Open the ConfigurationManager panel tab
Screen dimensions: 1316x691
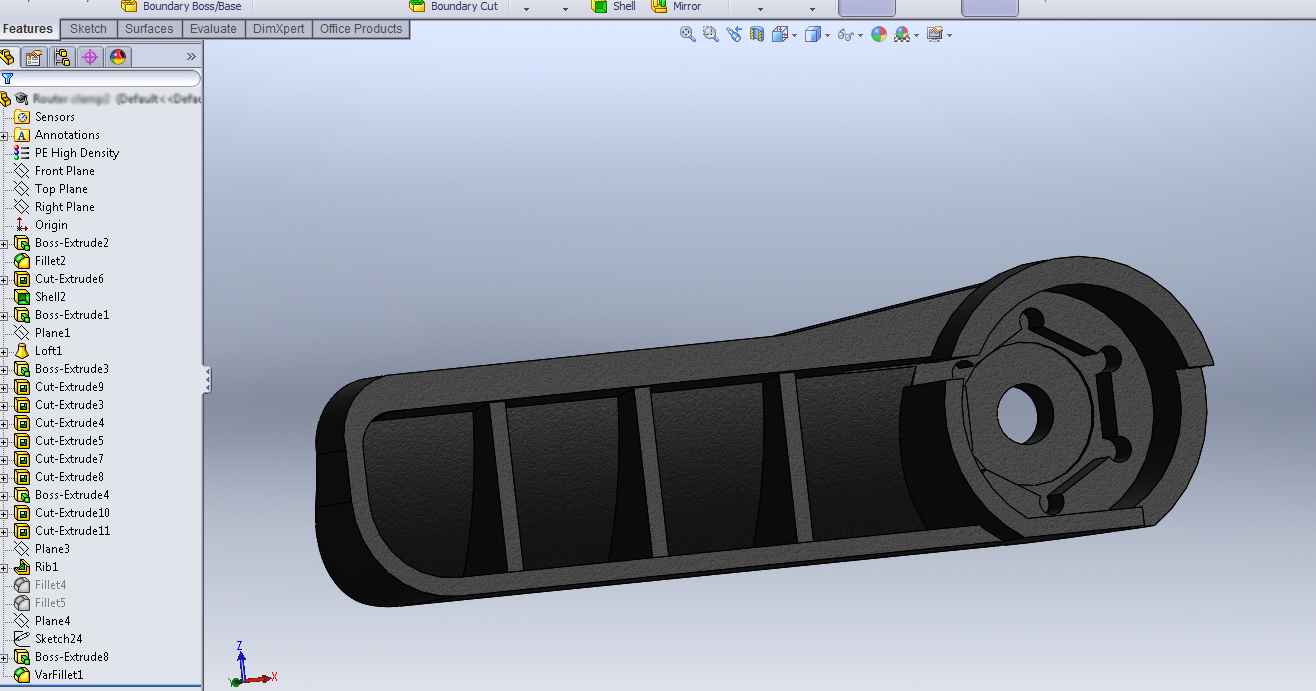(62, 57)
